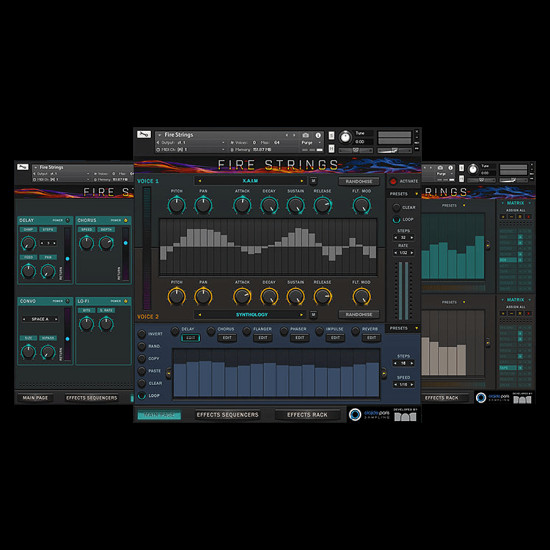Toggle Delay power in left window
Screen dimensions: 550x550
click(67, 220)
